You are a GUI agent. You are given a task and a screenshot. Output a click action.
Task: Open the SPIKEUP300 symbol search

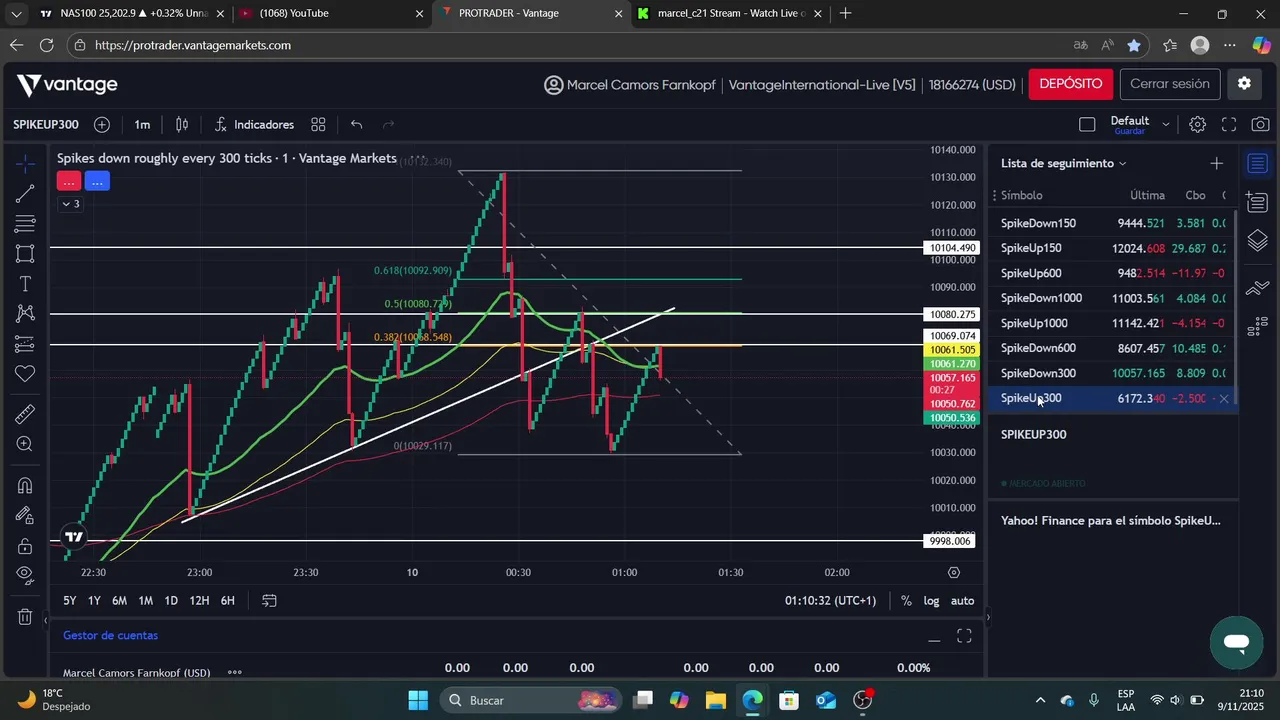pos(46,125)
